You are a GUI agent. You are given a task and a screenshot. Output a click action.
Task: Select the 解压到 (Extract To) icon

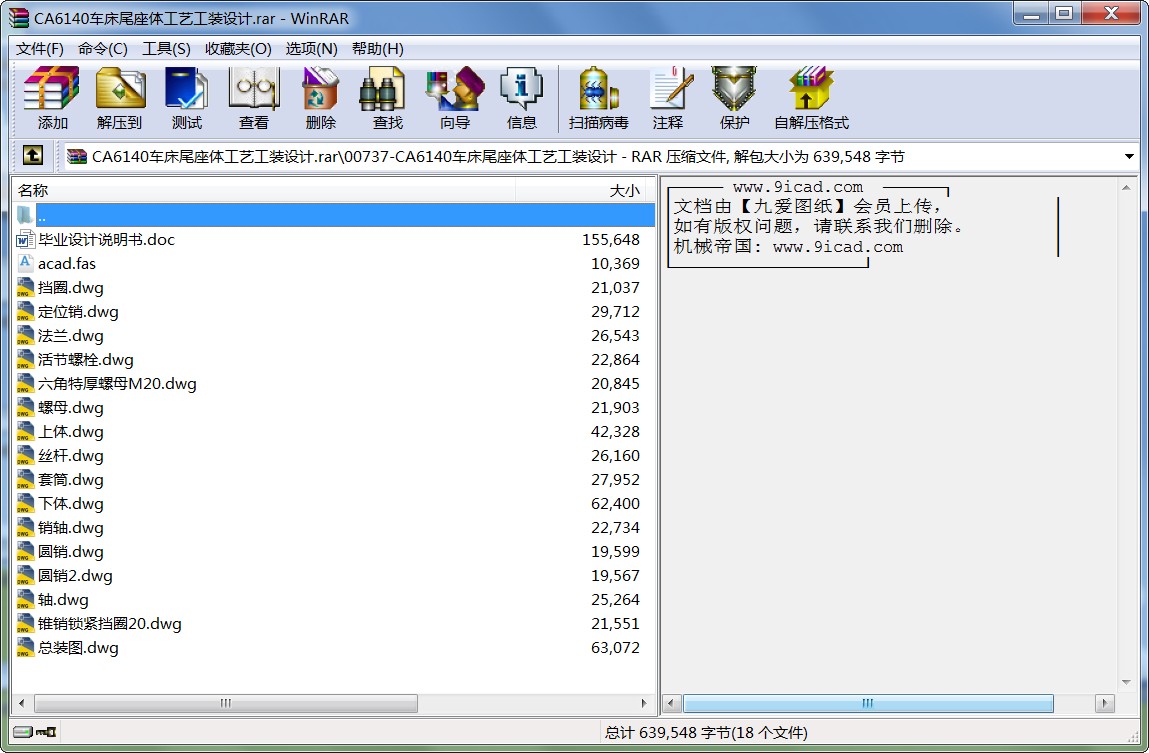[x=119, y=97]
